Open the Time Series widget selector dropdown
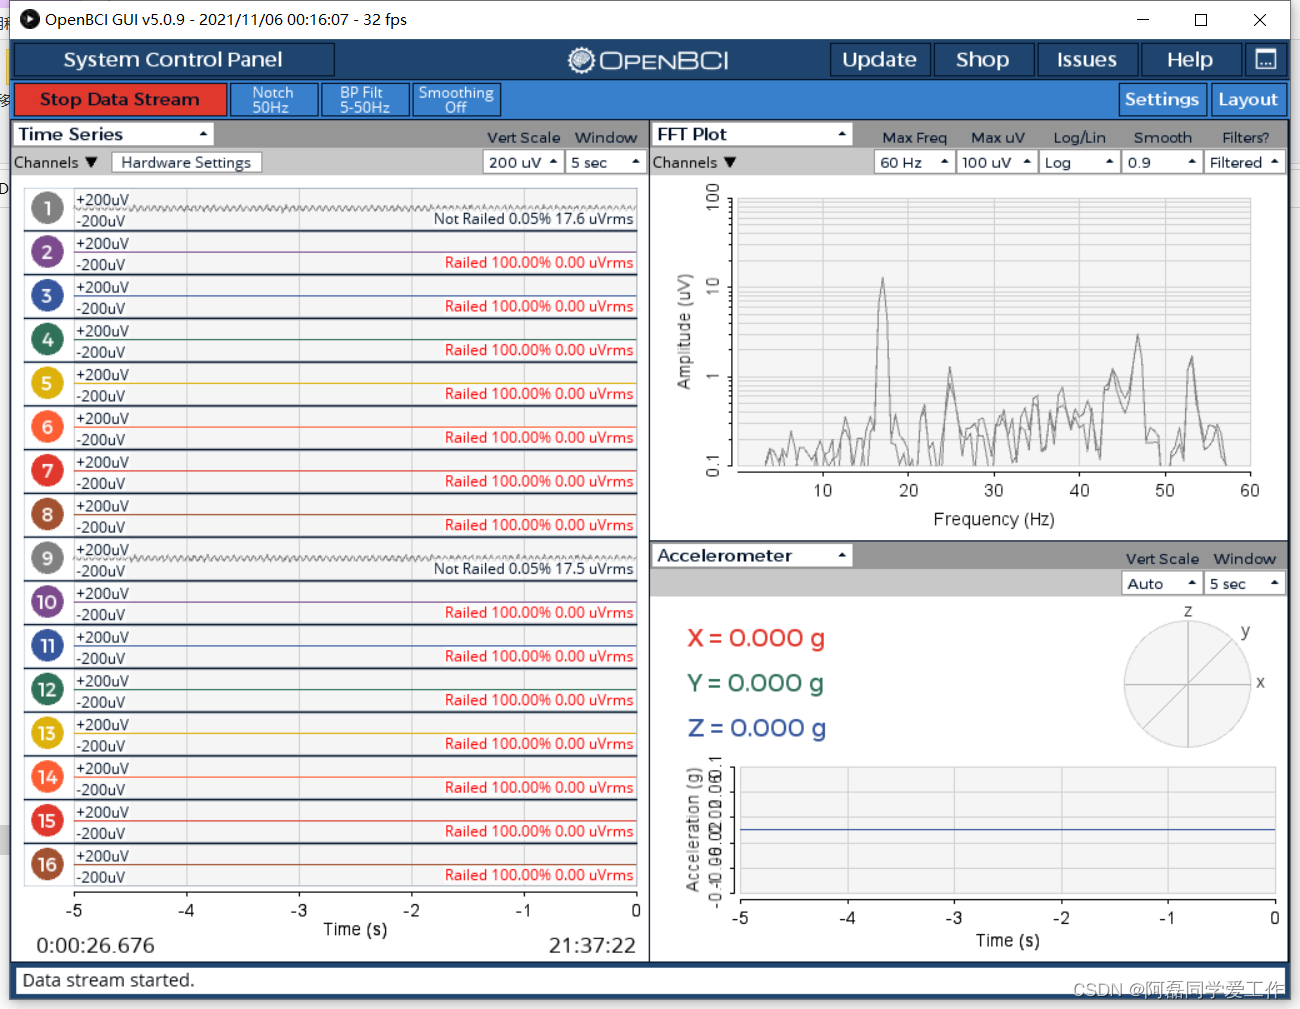 point(113,133)
